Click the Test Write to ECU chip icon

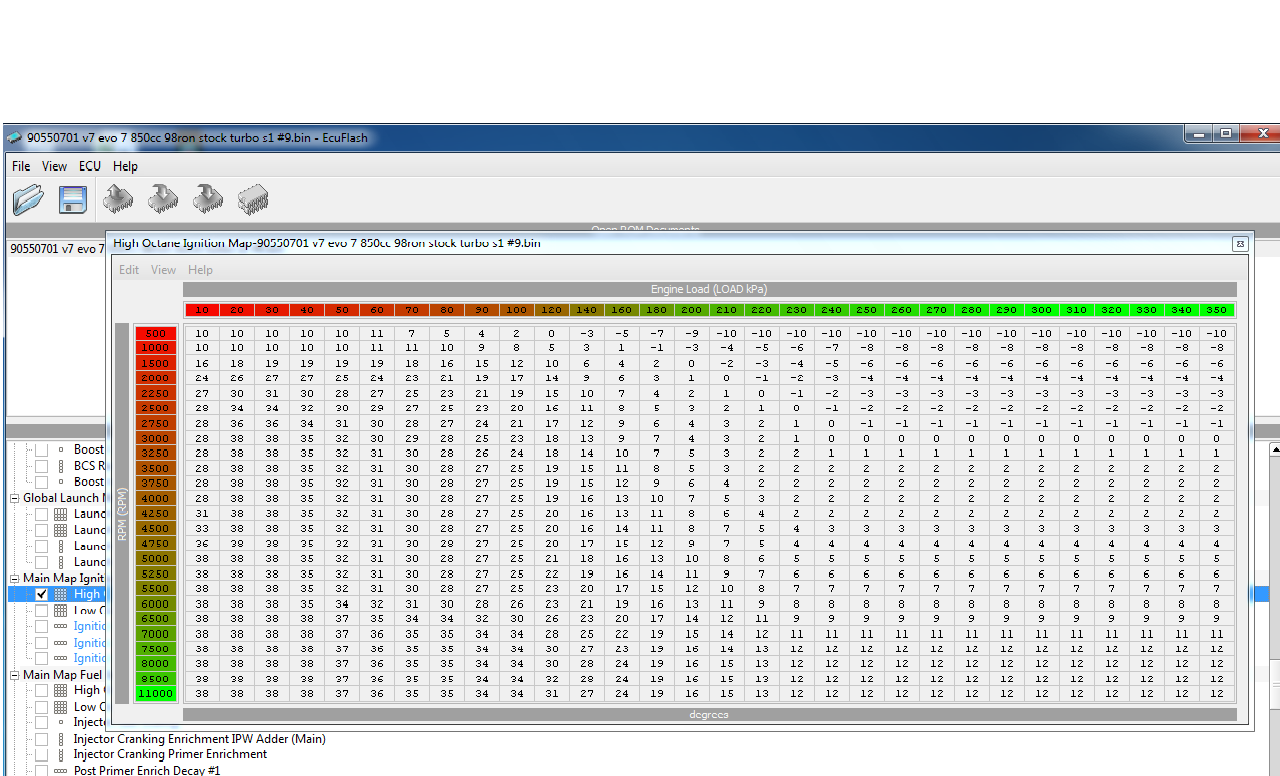click(x=208, y=199)
